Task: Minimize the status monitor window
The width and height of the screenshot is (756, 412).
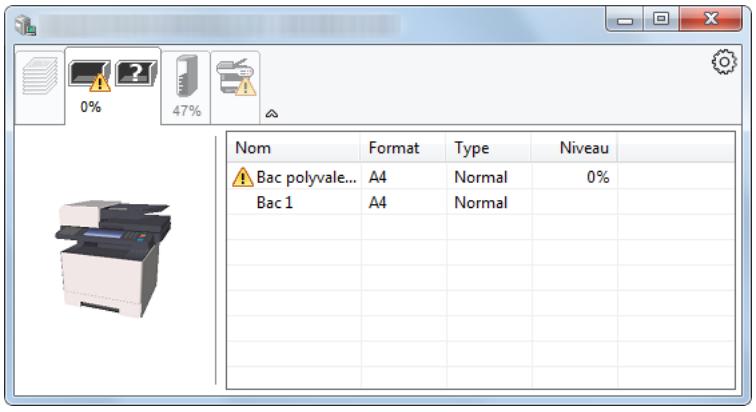Action: 624,20
